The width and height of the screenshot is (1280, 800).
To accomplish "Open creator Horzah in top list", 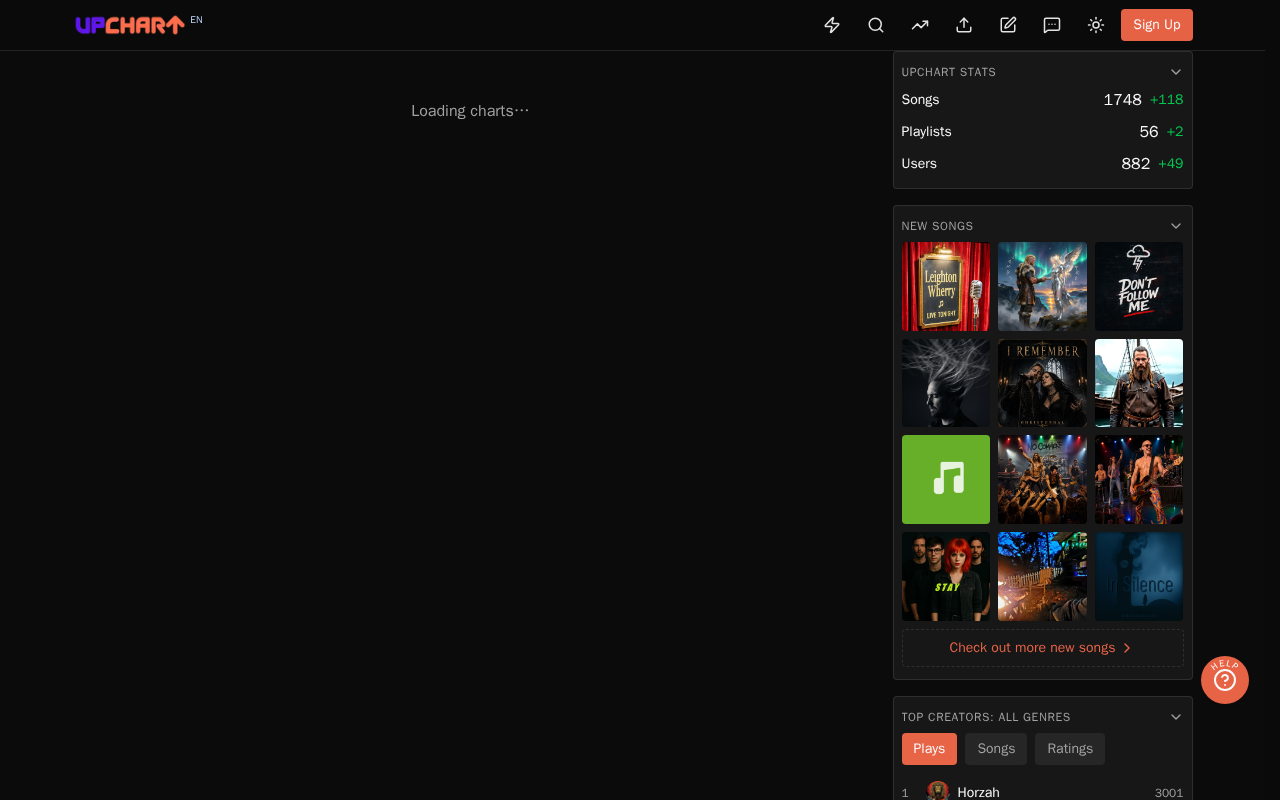I will tap(978, 792).
